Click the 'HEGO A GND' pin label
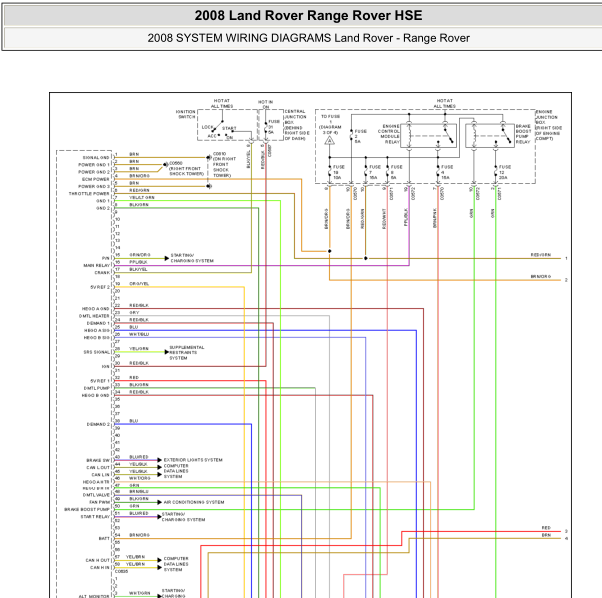Screen dimensions: 602x598 point(96,309)
